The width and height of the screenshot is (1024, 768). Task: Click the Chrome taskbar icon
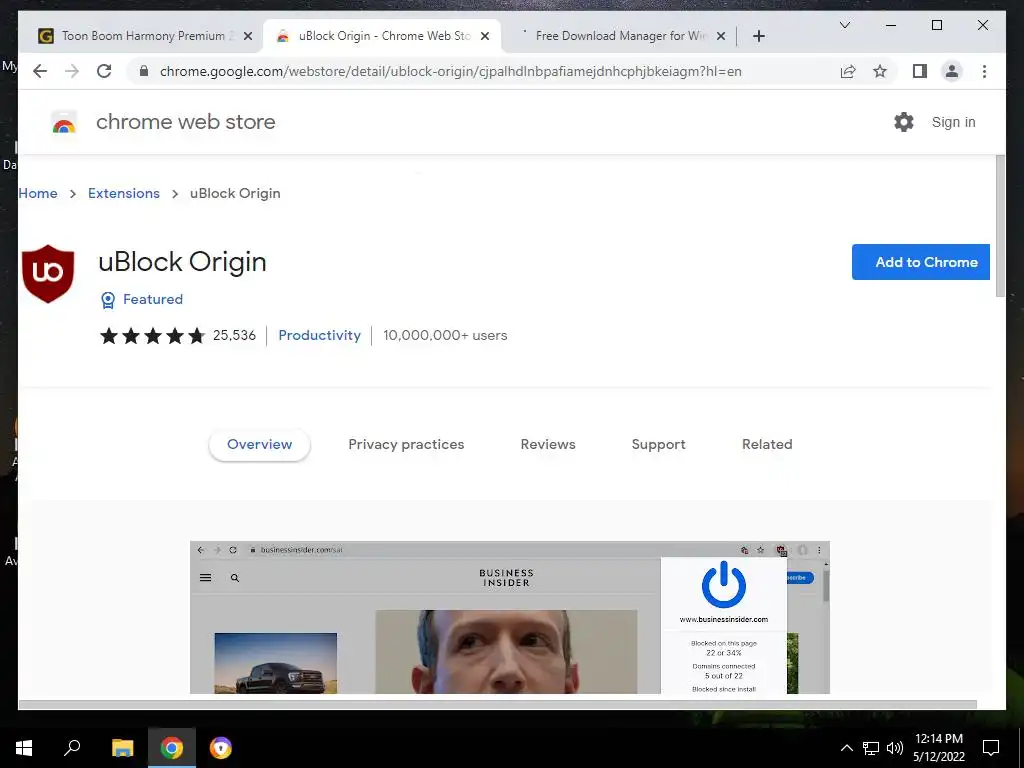click(x=172, y=748)
